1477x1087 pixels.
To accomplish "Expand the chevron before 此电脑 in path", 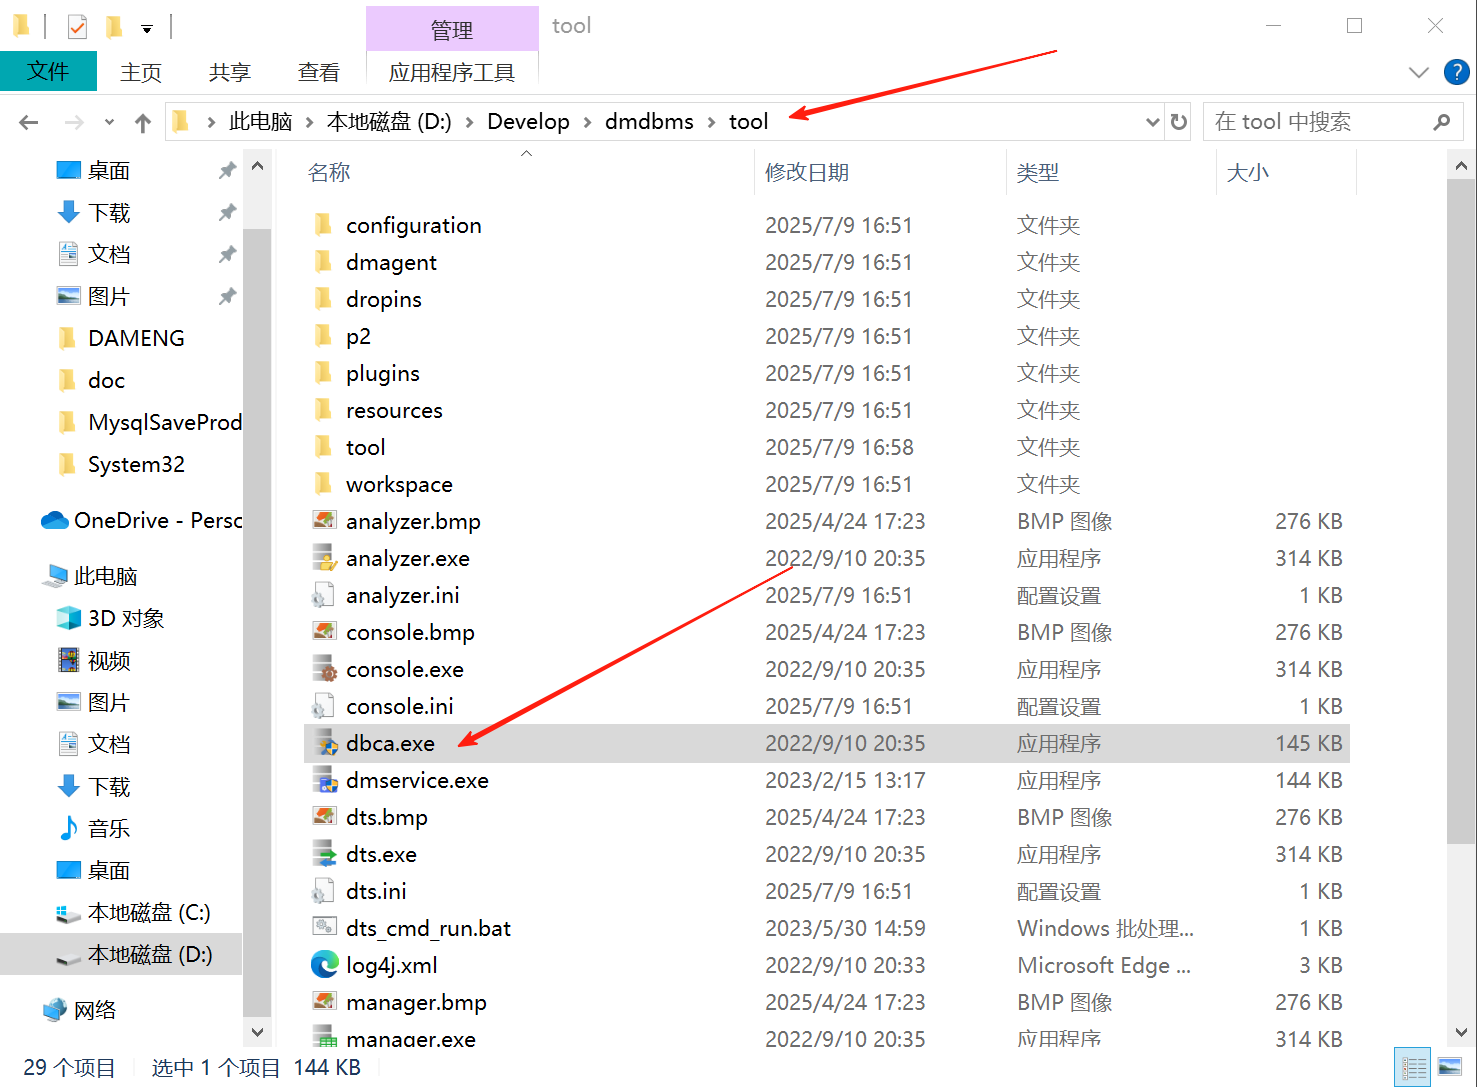I will point(211,122).
